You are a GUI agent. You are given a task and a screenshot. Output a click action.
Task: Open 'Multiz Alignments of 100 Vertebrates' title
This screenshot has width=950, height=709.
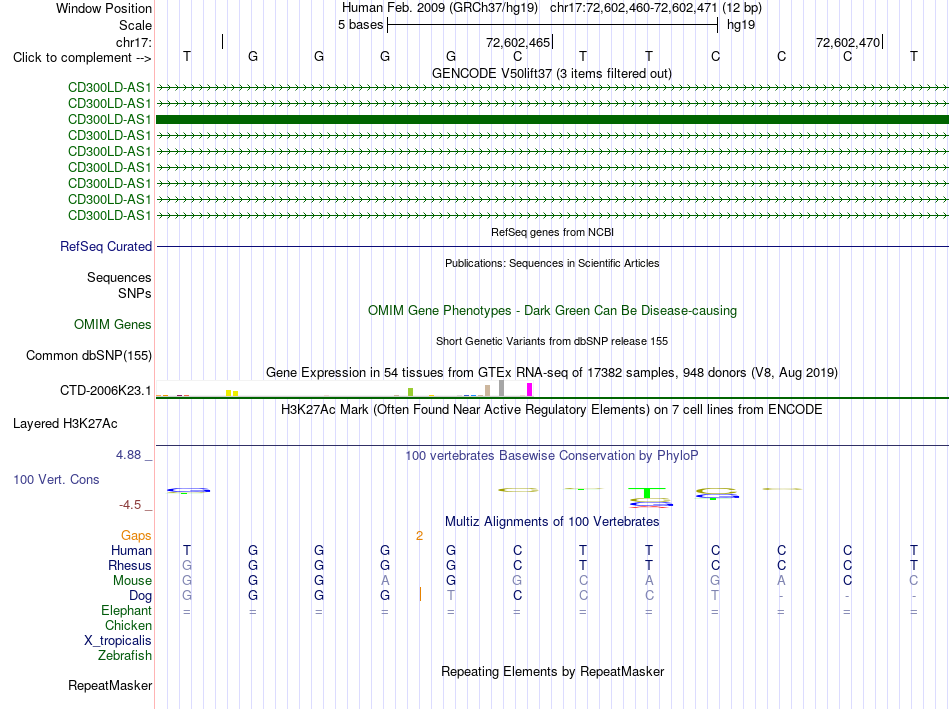(552, 522)
